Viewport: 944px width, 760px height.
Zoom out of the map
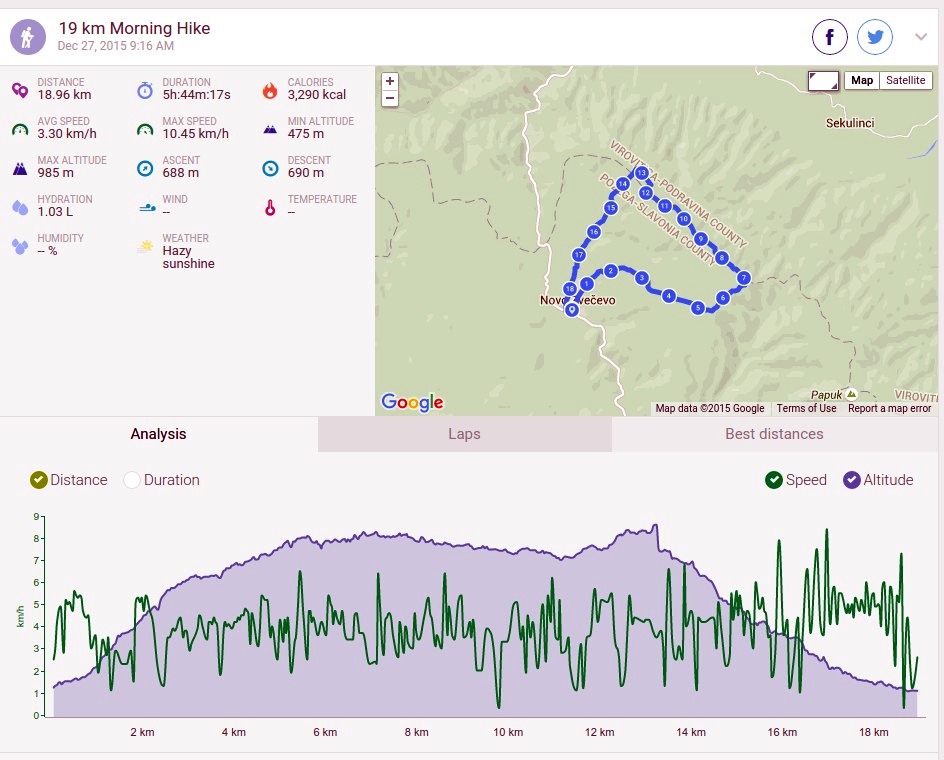[390, 98]
